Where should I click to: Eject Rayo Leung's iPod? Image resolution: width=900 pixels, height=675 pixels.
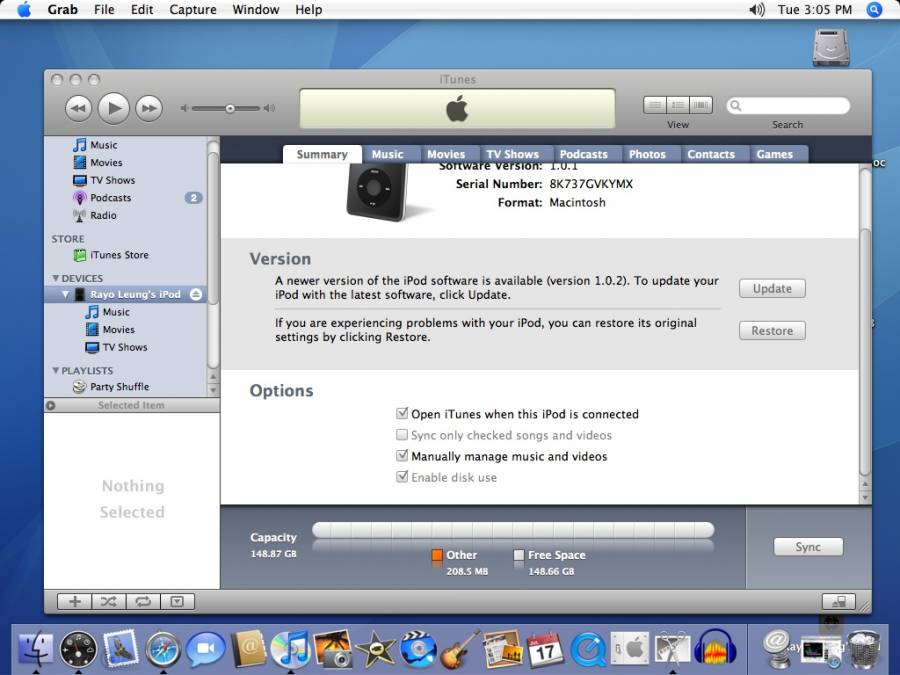pos(196,294)
